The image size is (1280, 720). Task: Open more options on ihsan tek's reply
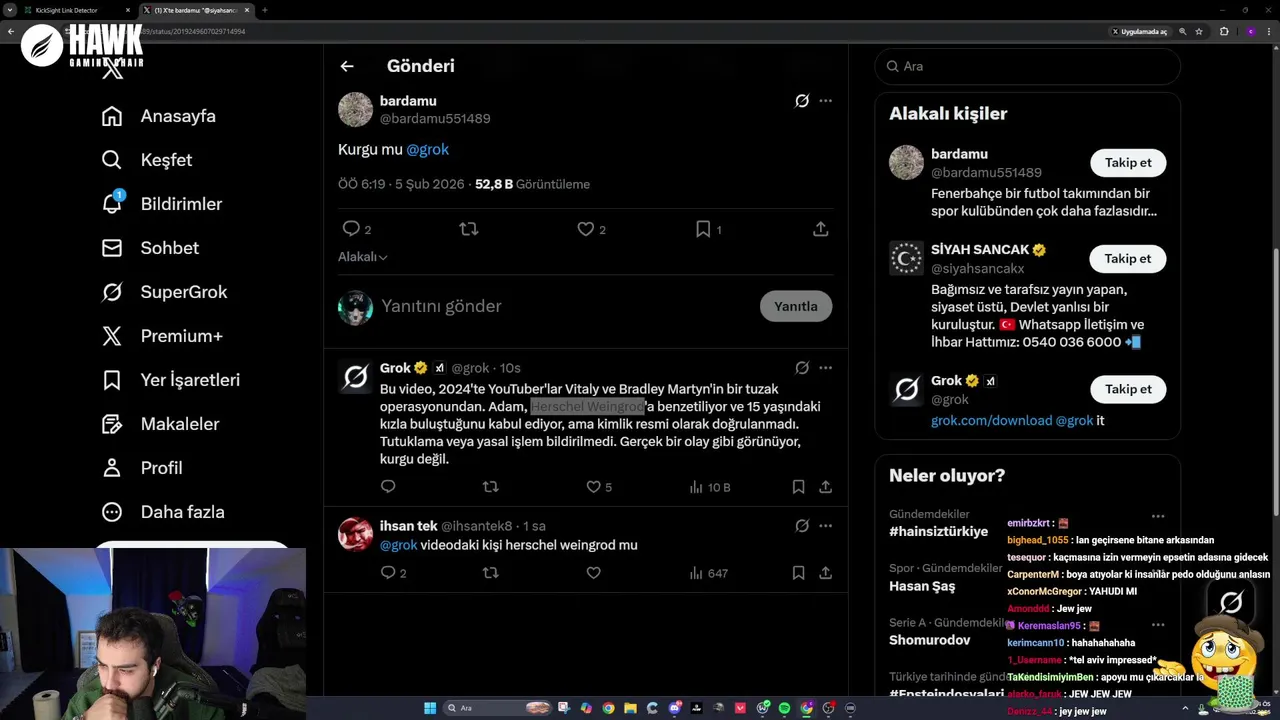click(x=825, y=526)
